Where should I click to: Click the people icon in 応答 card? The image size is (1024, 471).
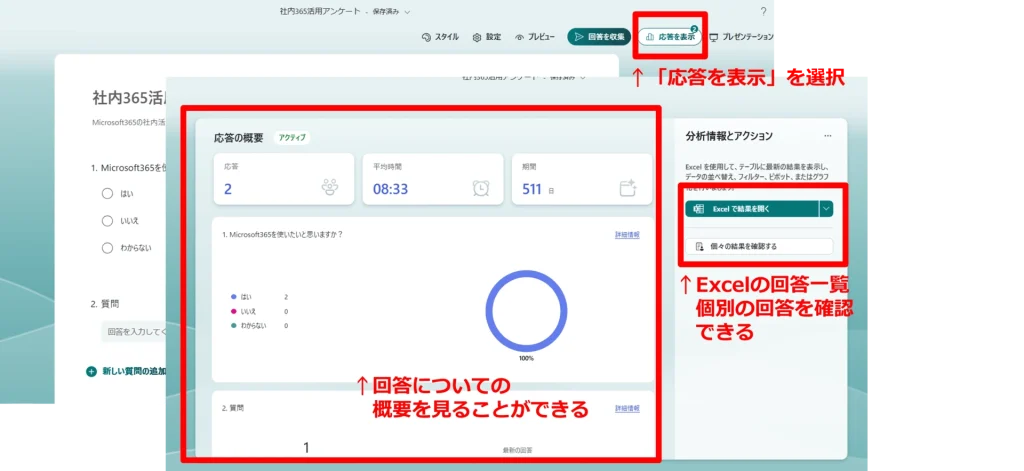point(330,187)
